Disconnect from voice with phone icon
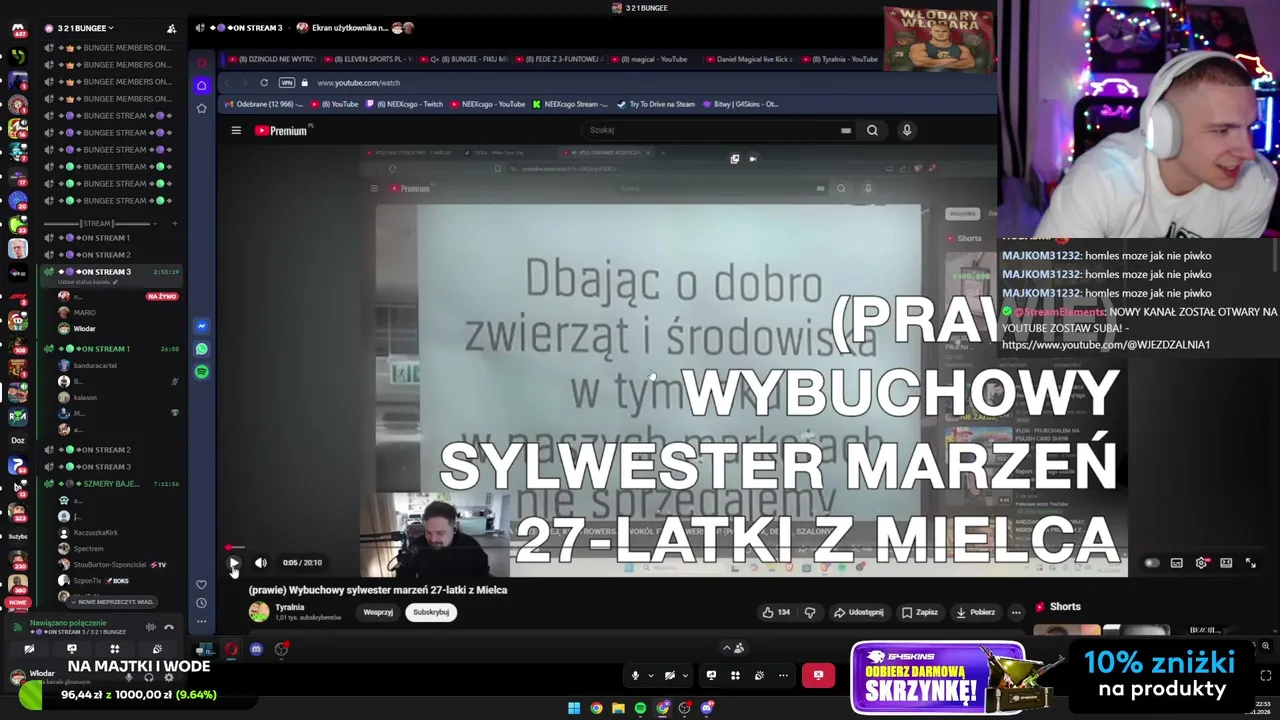Image resolution: width=1280 pixels, height=720 pixels. [x=169, y=627]
